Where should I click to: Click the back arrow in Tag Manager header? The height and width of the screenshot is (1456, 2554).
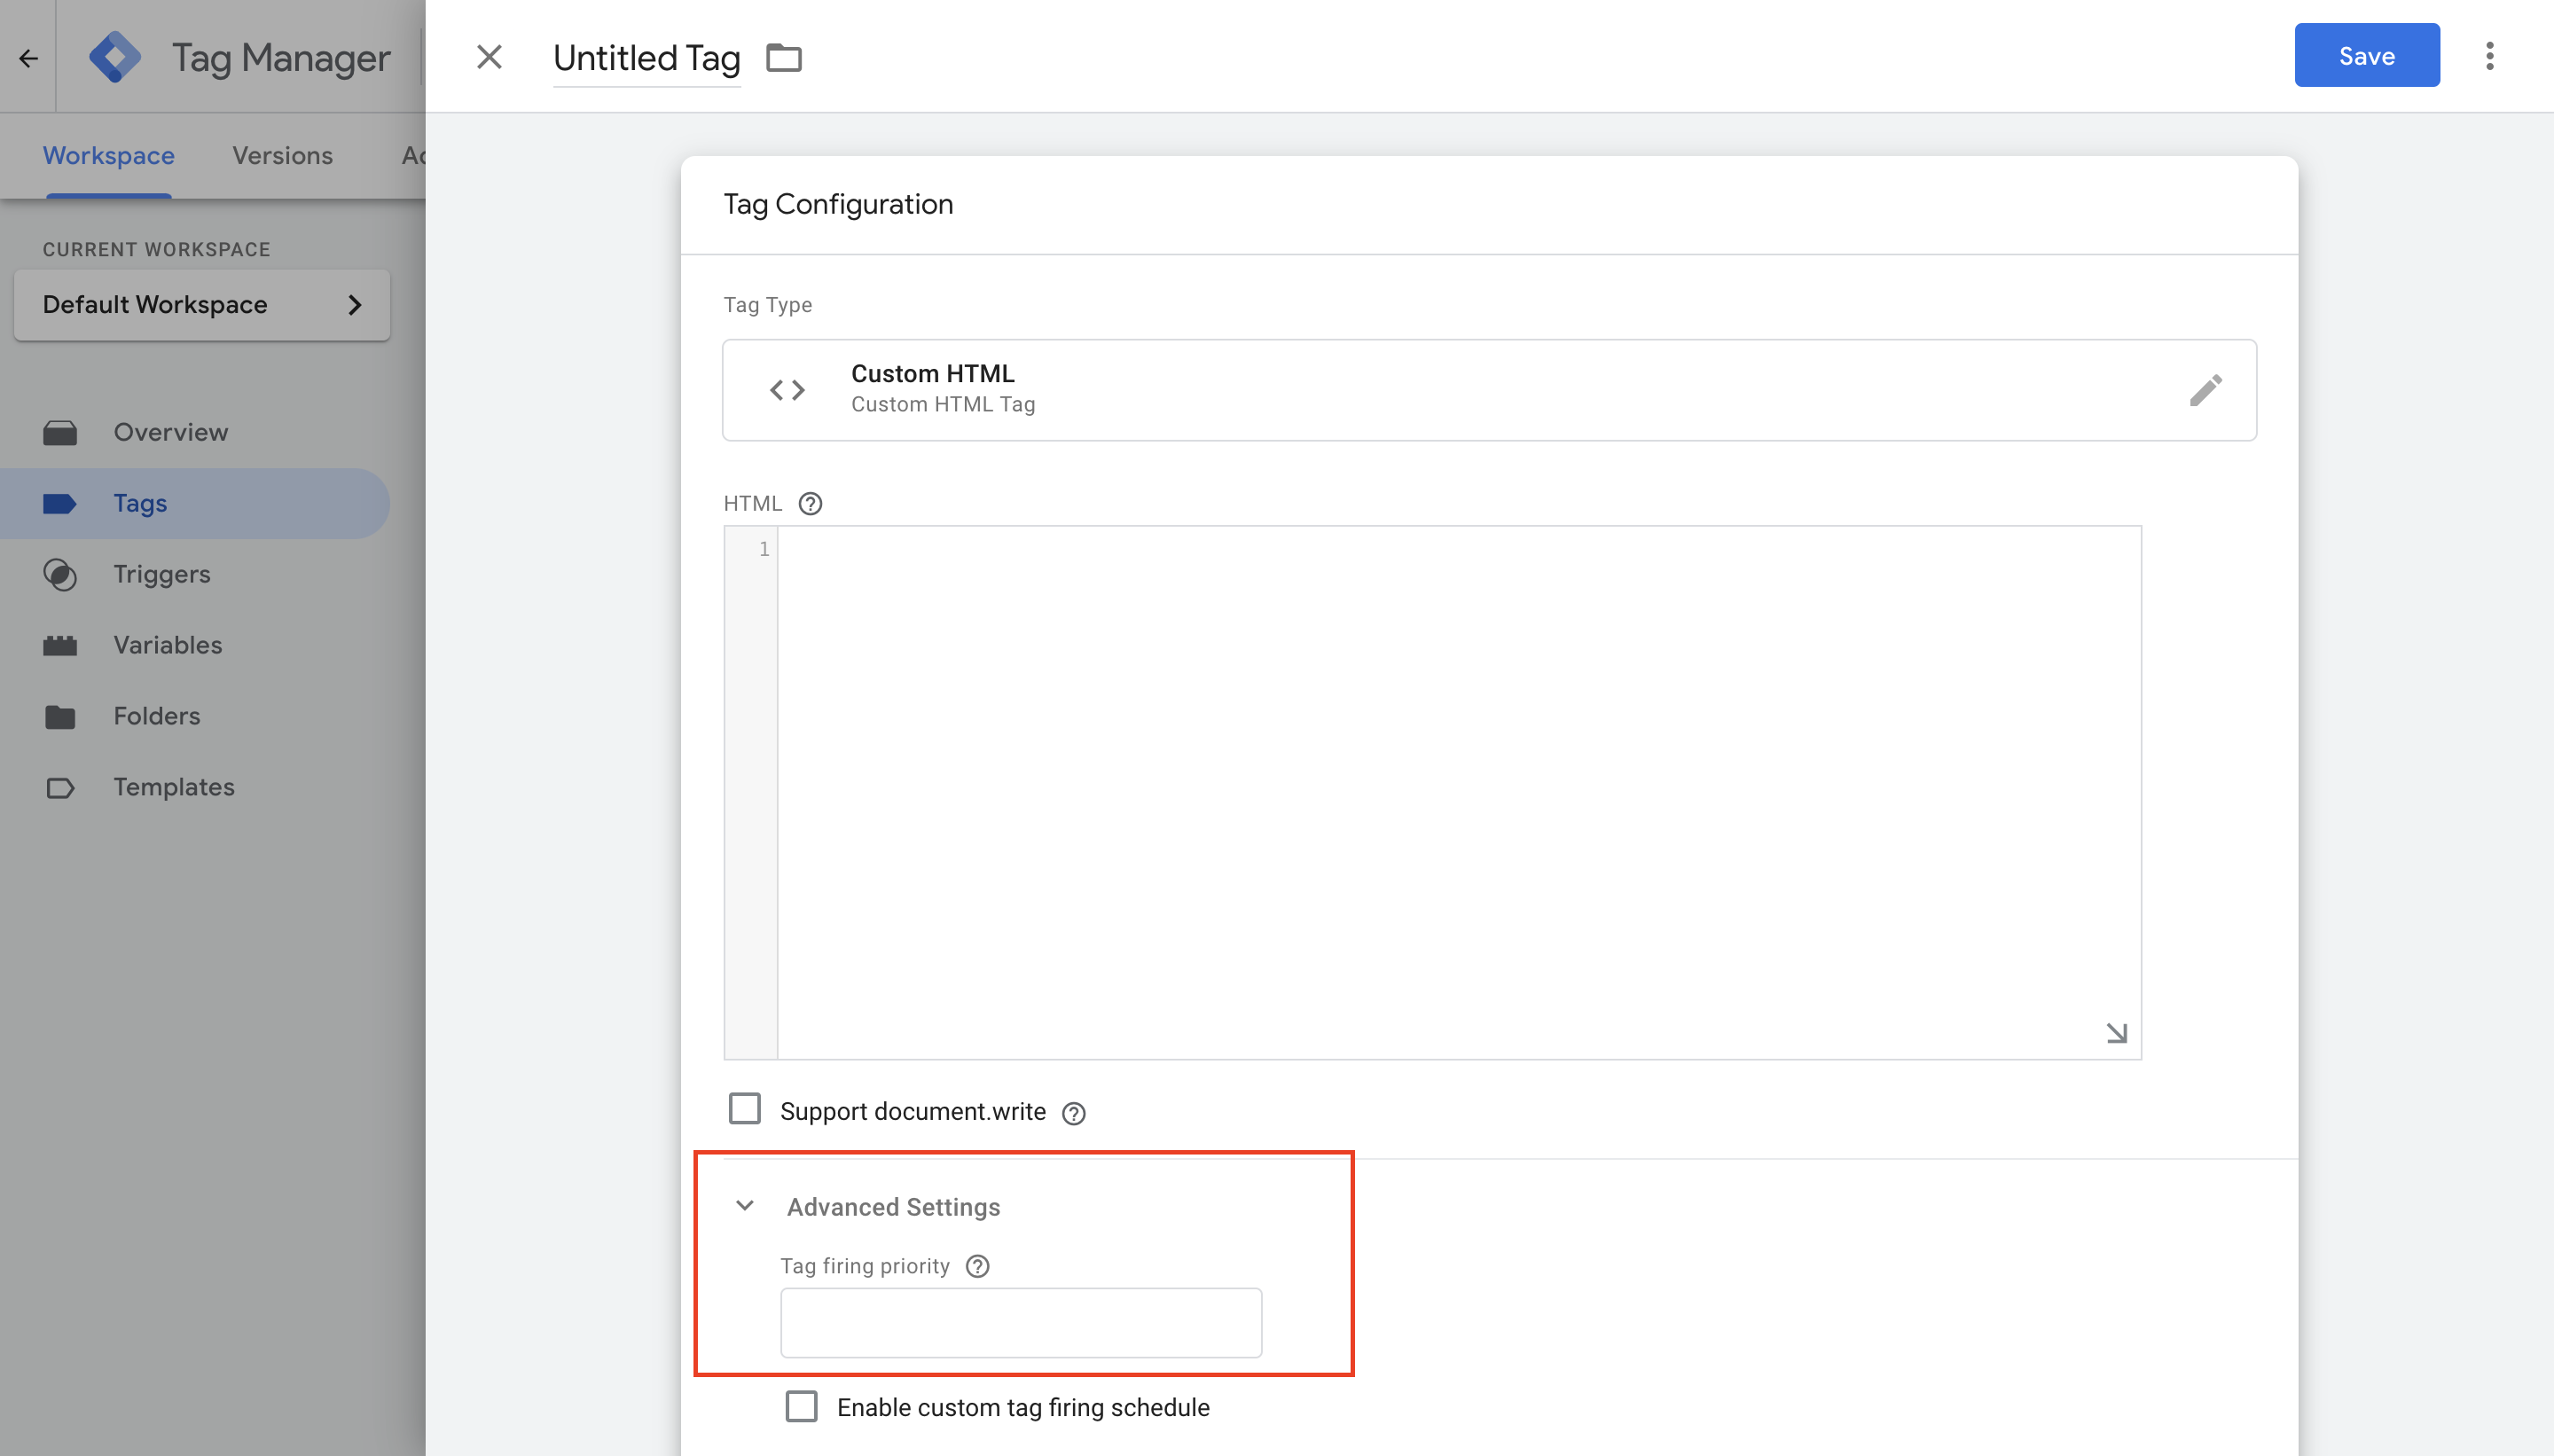click(x=28, y=58)
